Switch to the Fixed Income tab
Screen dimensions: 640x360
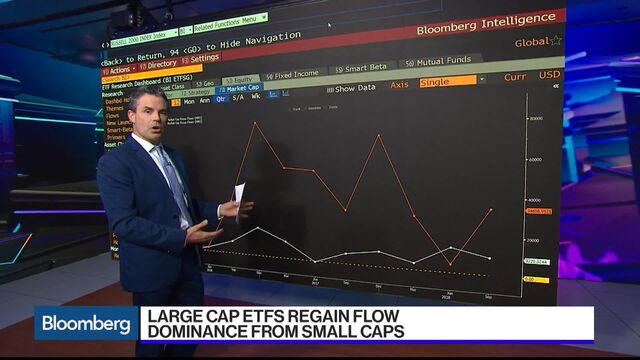[x=292, y=75]
